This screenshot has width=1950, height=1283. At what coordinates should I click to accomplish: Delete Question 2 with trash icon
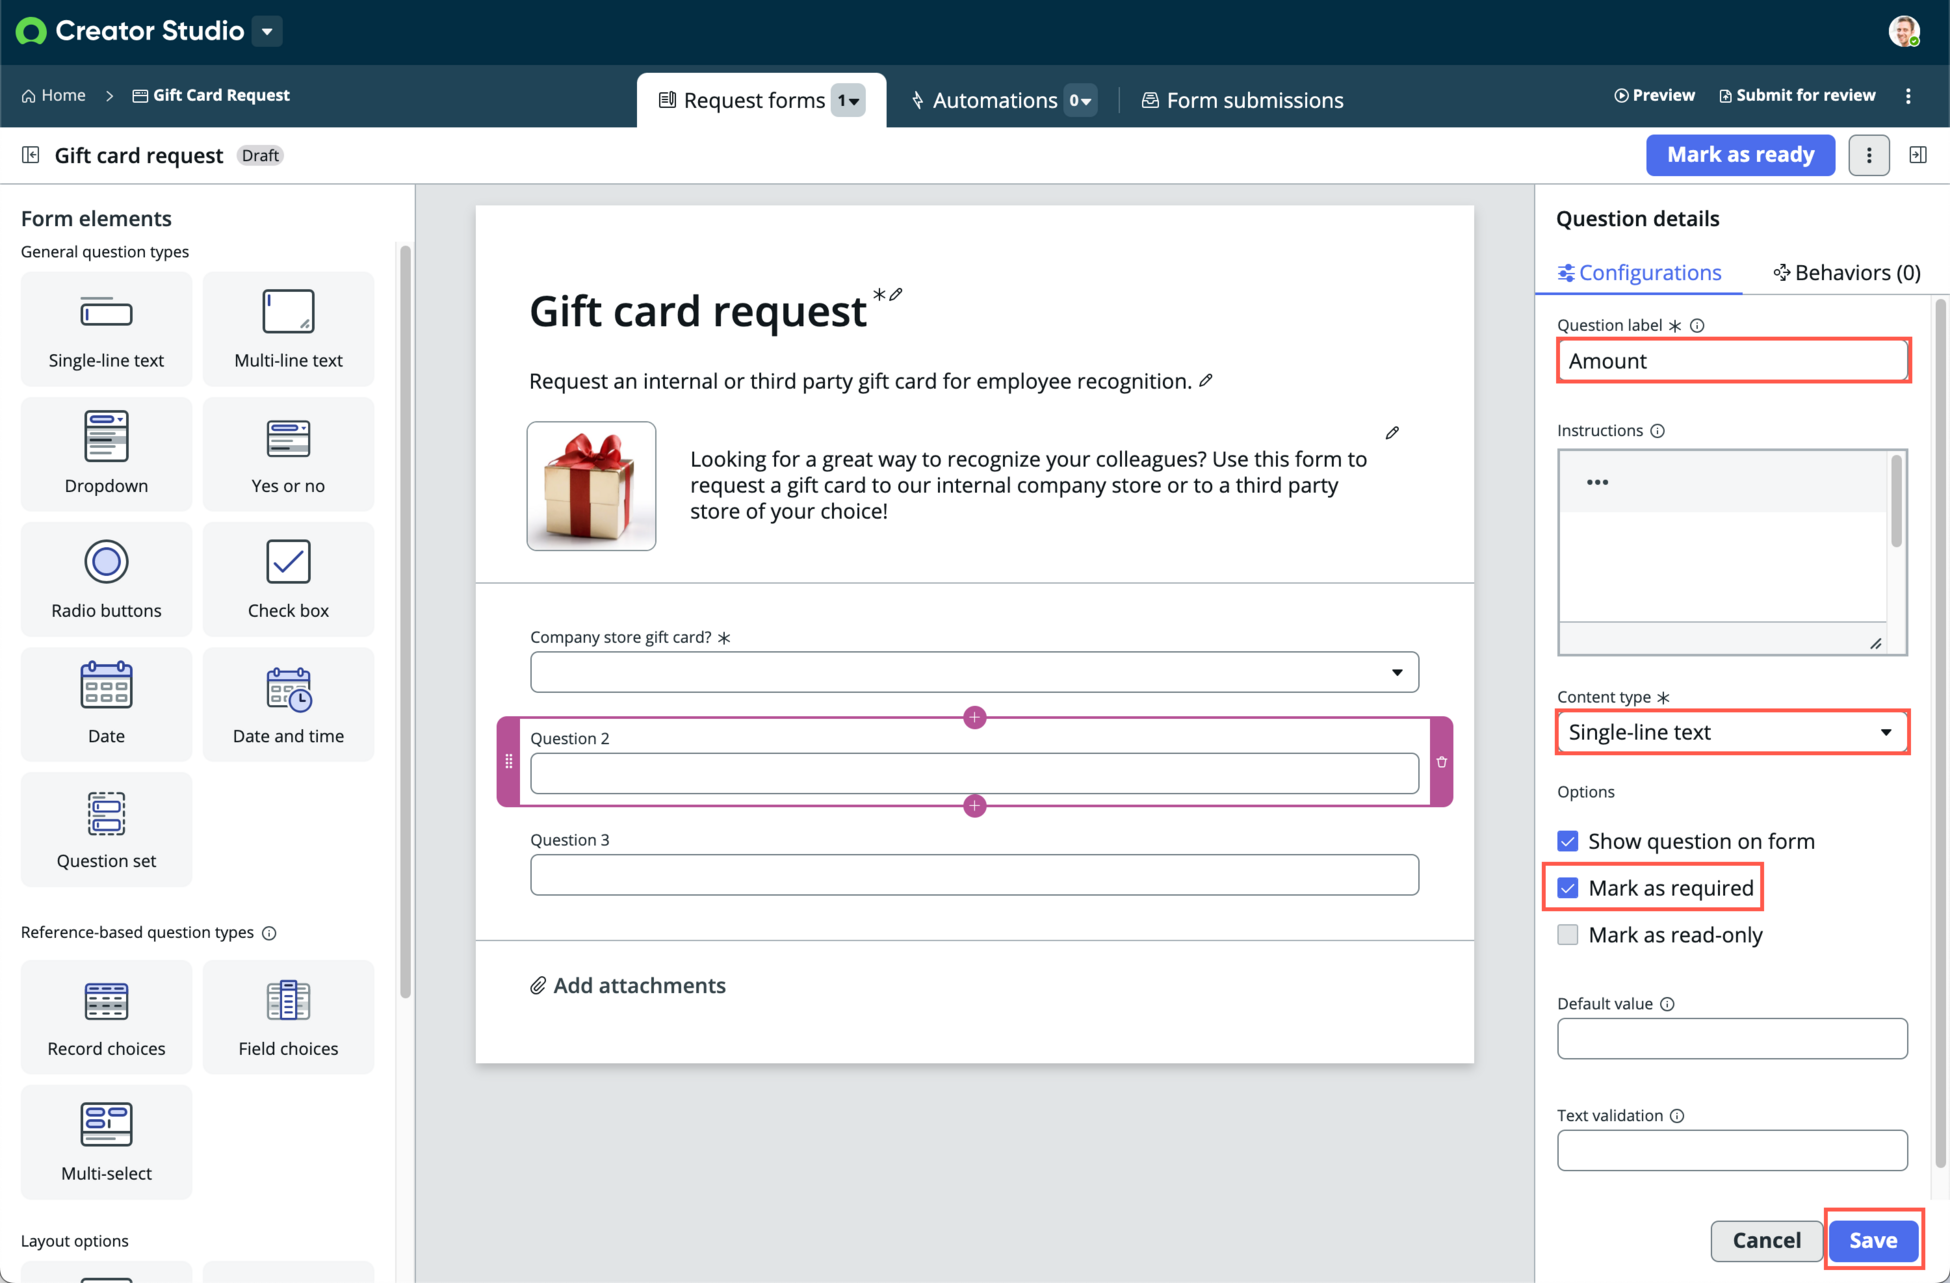click(1441, 762)
